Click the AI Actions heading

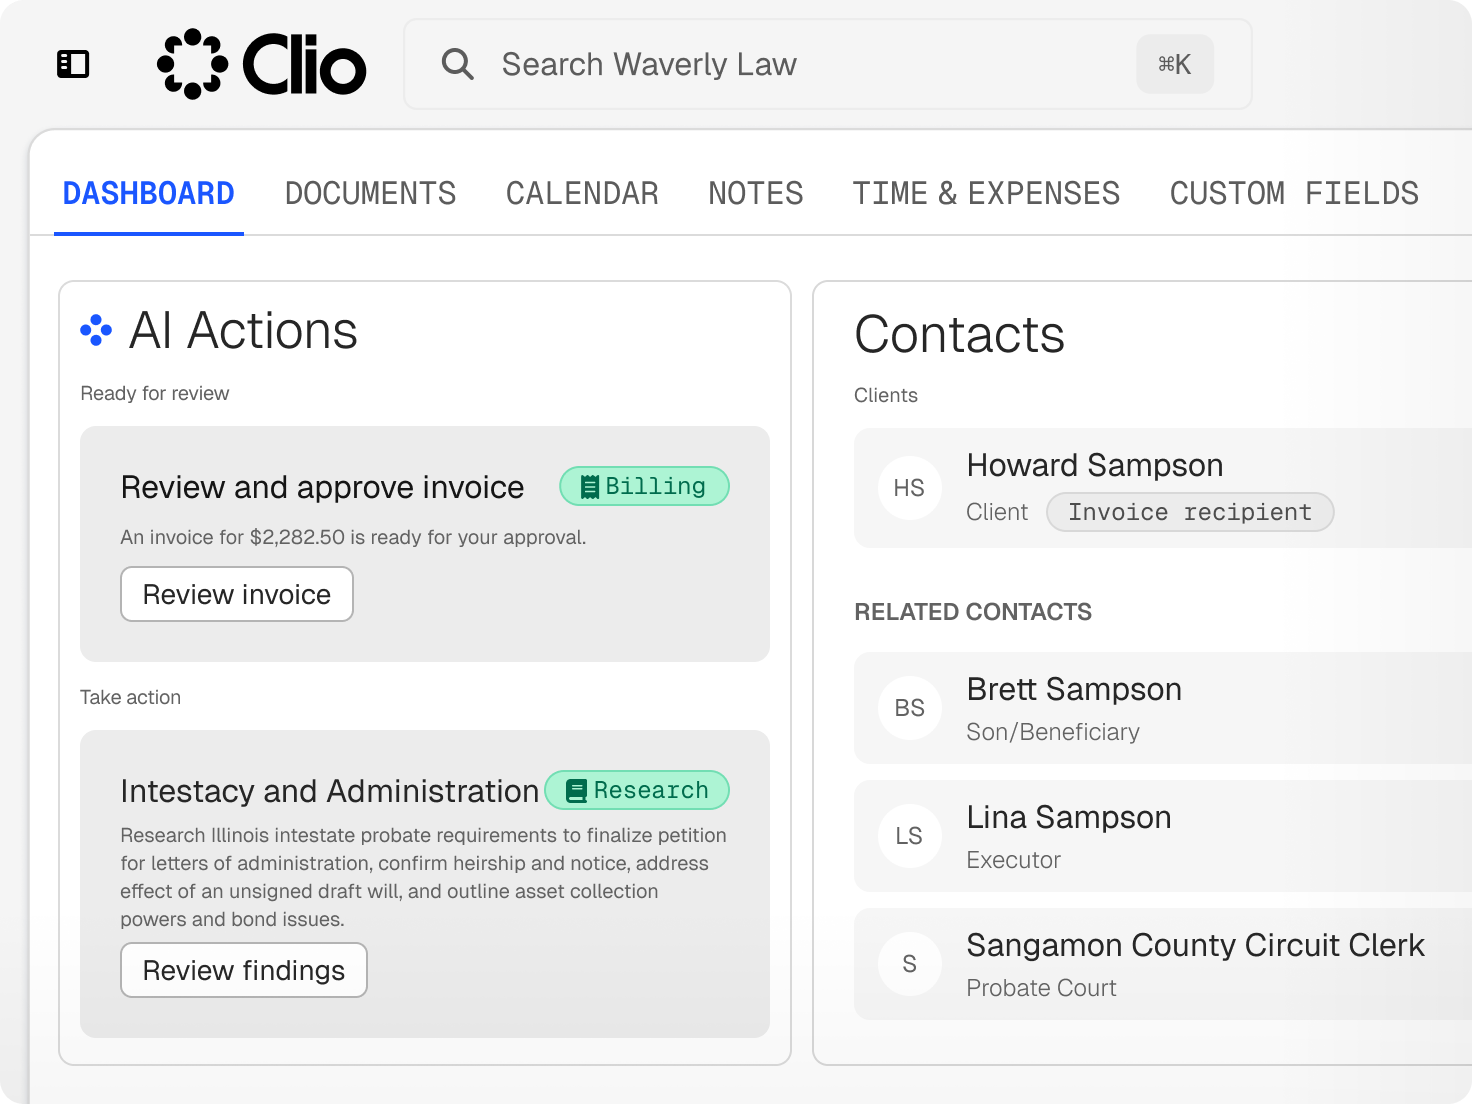pyautogui.click(x=243, y=331)
